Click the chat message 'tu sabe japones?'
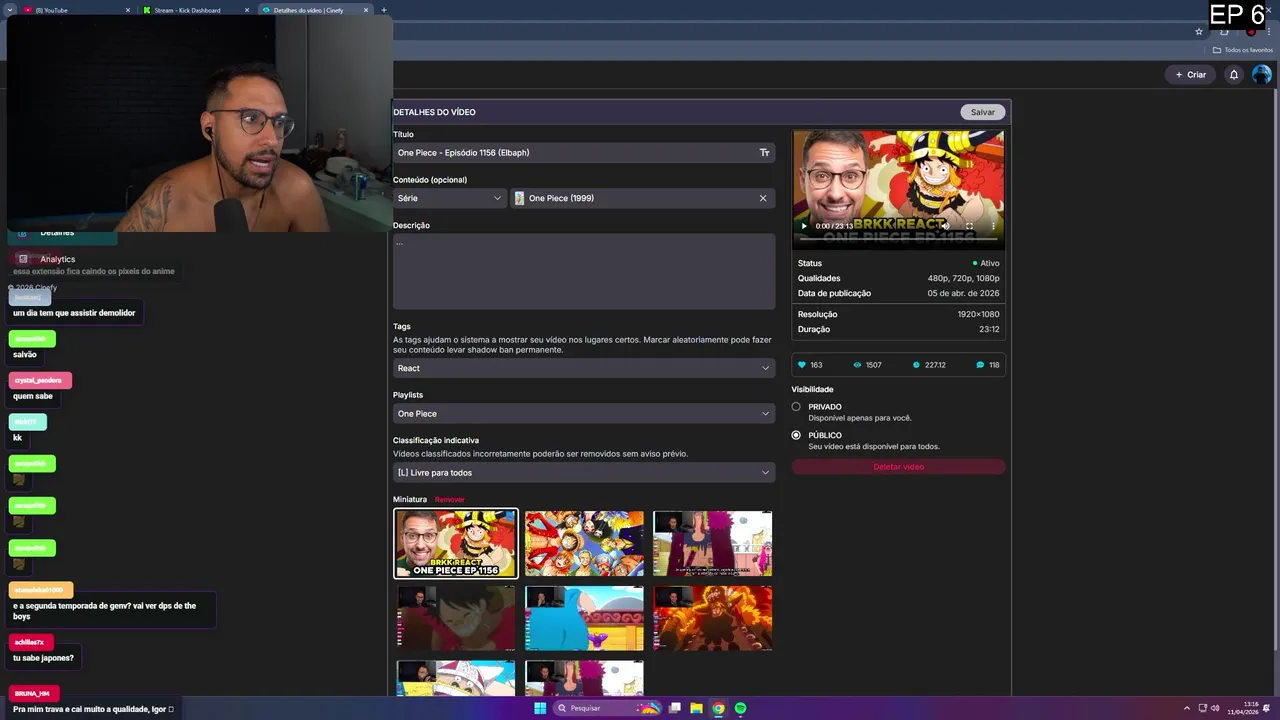This screenshot has height=720, width=1280. 43,658
